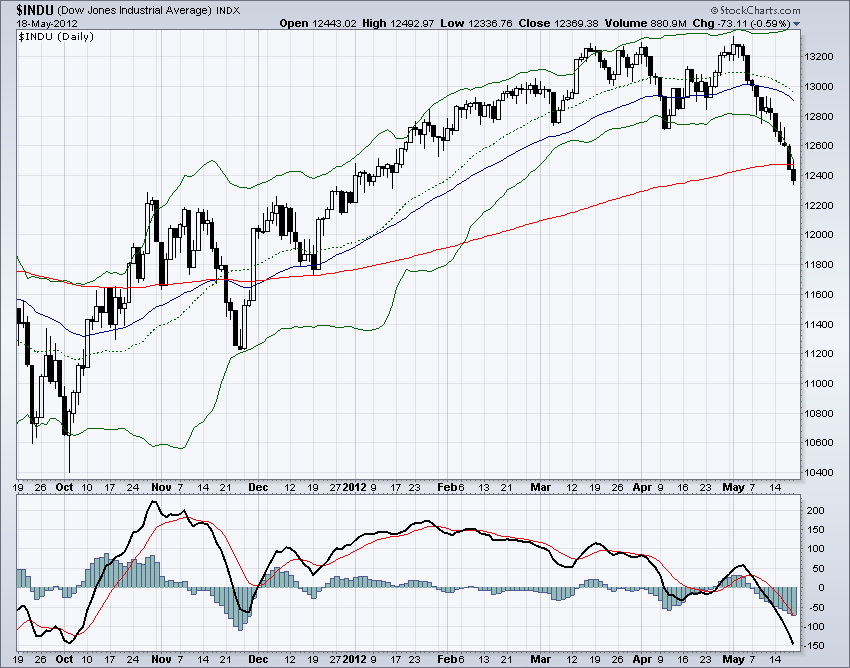Screen dimensions: 850x668
Task: Click the Feb label under the MACD panel
Action: click(x=447, y=659)
